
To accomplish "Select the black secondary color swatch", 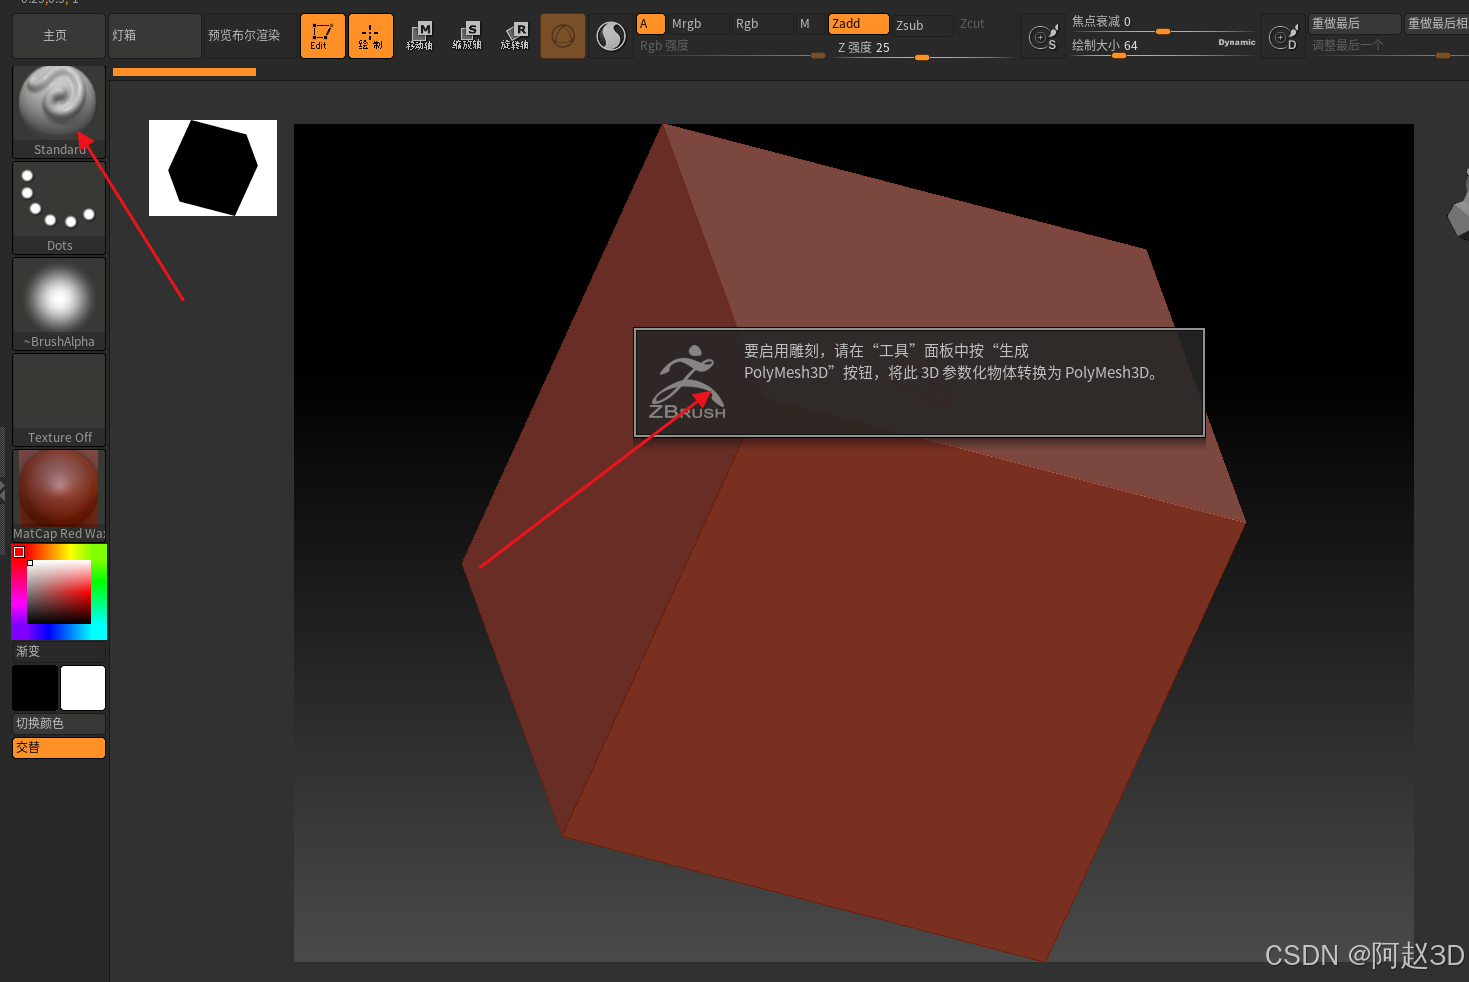I will [x=35, y=688].
